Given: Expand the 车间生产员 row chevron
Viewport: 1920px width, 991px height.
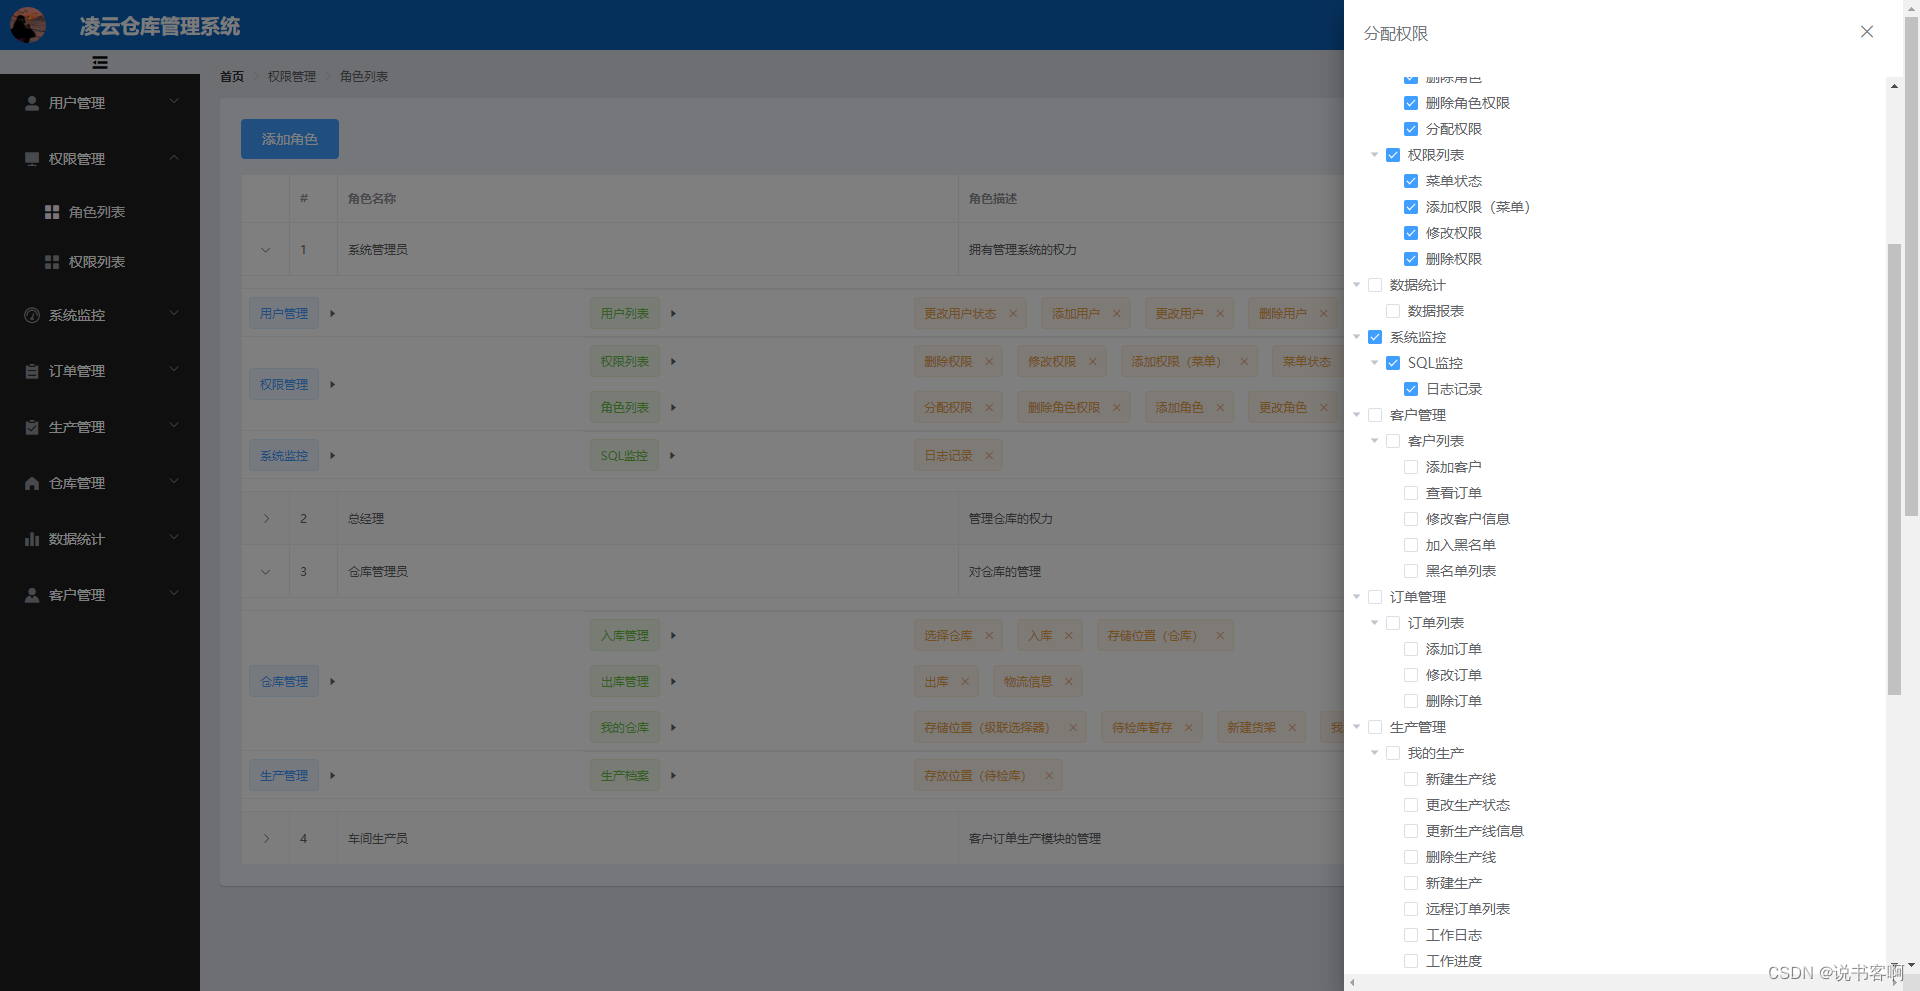Looking at the screenshot, I should [x=266, y=839].
